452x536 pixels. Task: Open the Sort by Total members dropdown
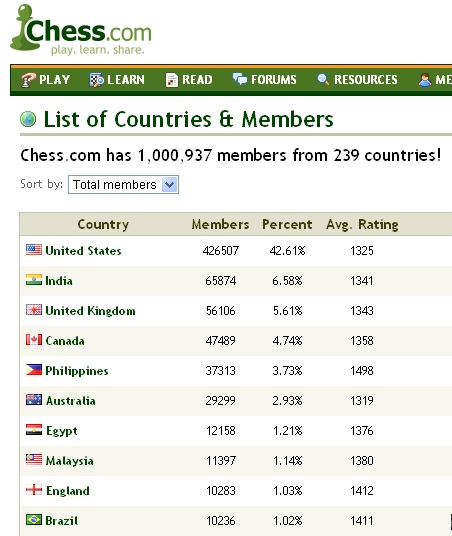coord(123,185)
